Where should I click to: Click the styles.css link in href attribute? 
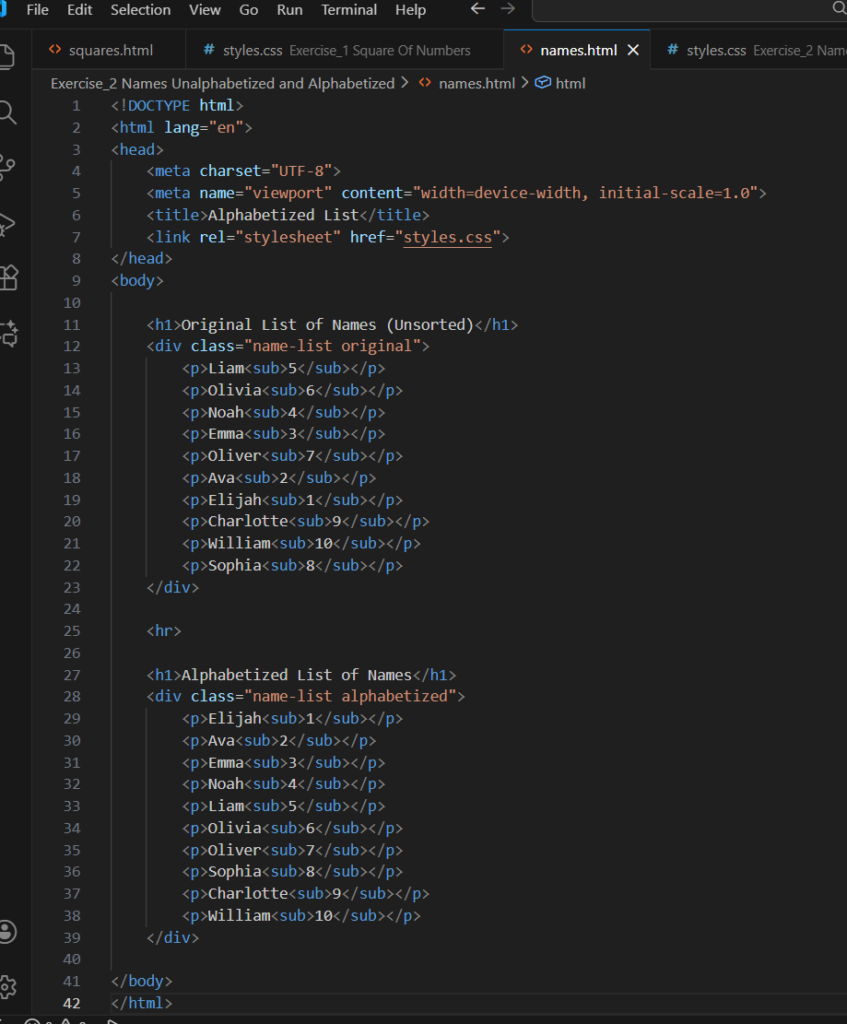click(x=447, y=237)
